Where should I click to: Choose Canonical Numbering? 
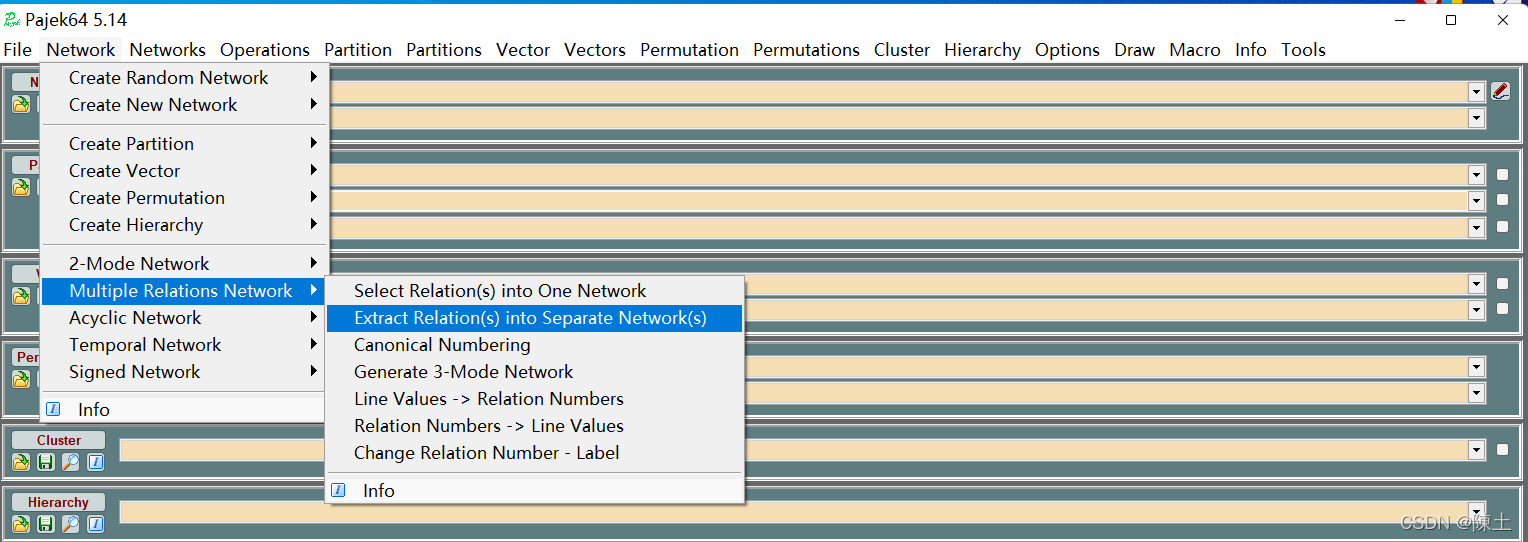pos(535,345)
